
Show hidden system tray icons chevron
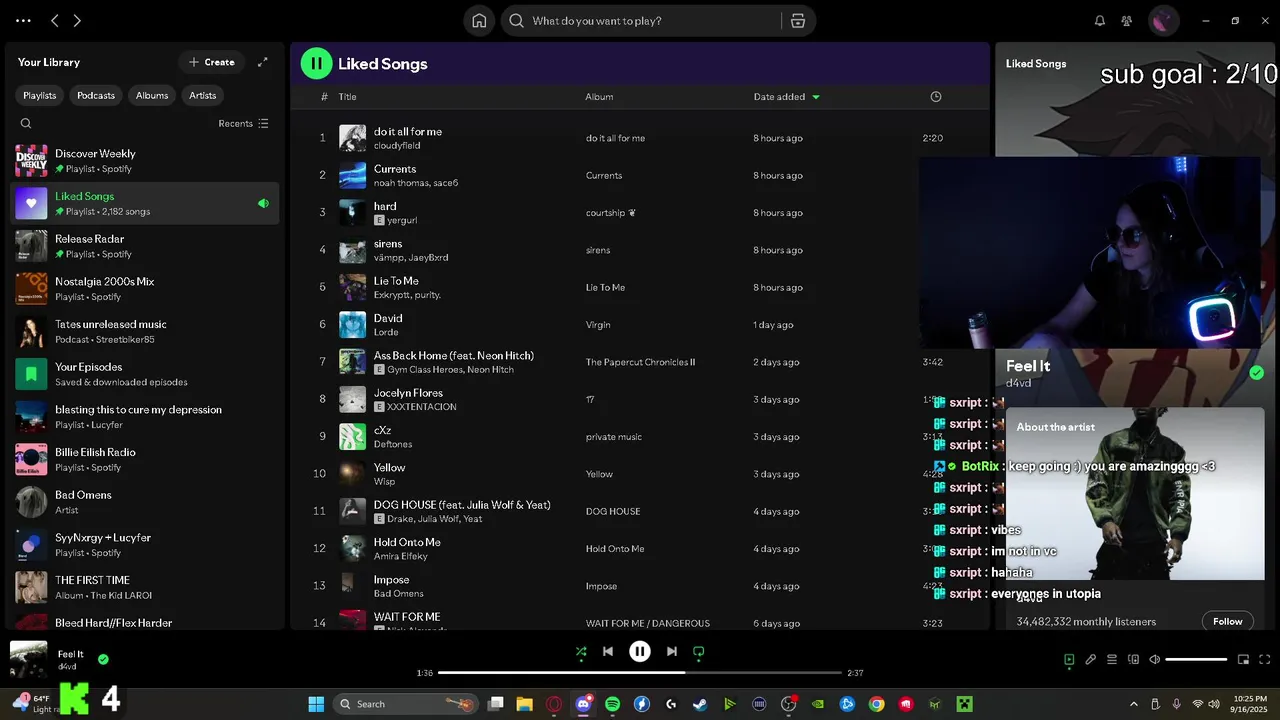coord(1133,704)
